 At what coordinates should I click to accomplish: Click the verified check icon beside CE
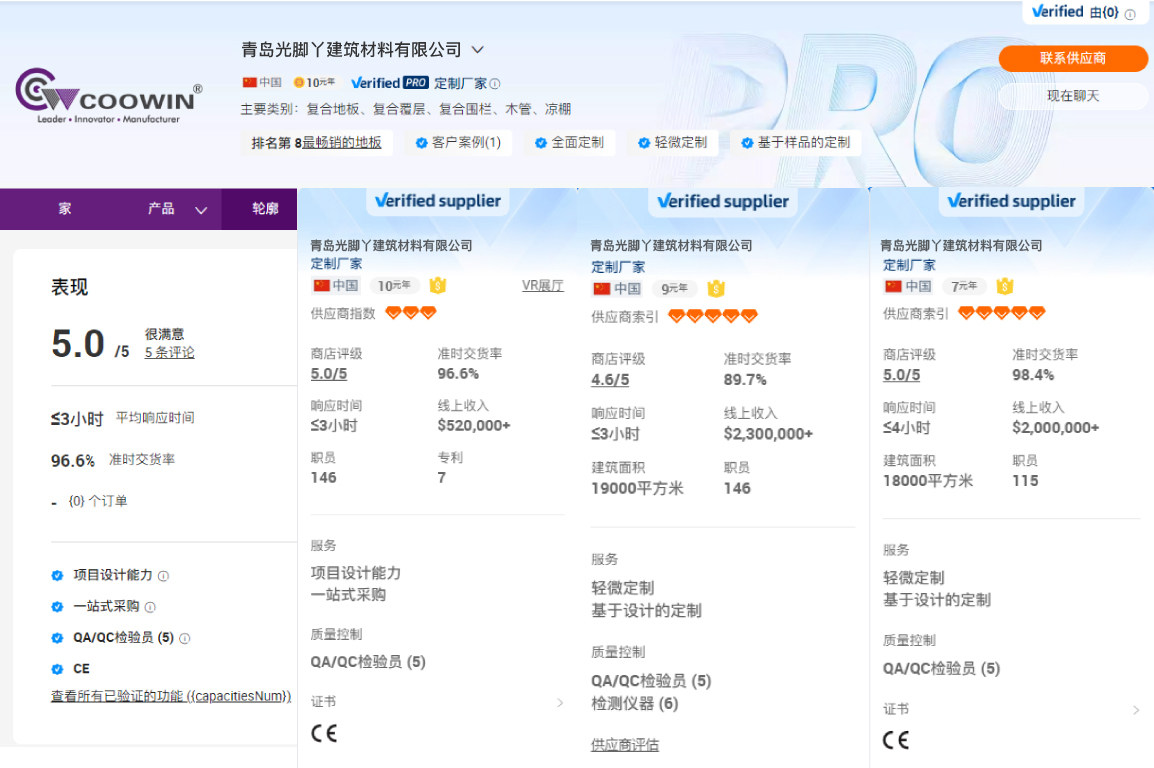[57, 669]
